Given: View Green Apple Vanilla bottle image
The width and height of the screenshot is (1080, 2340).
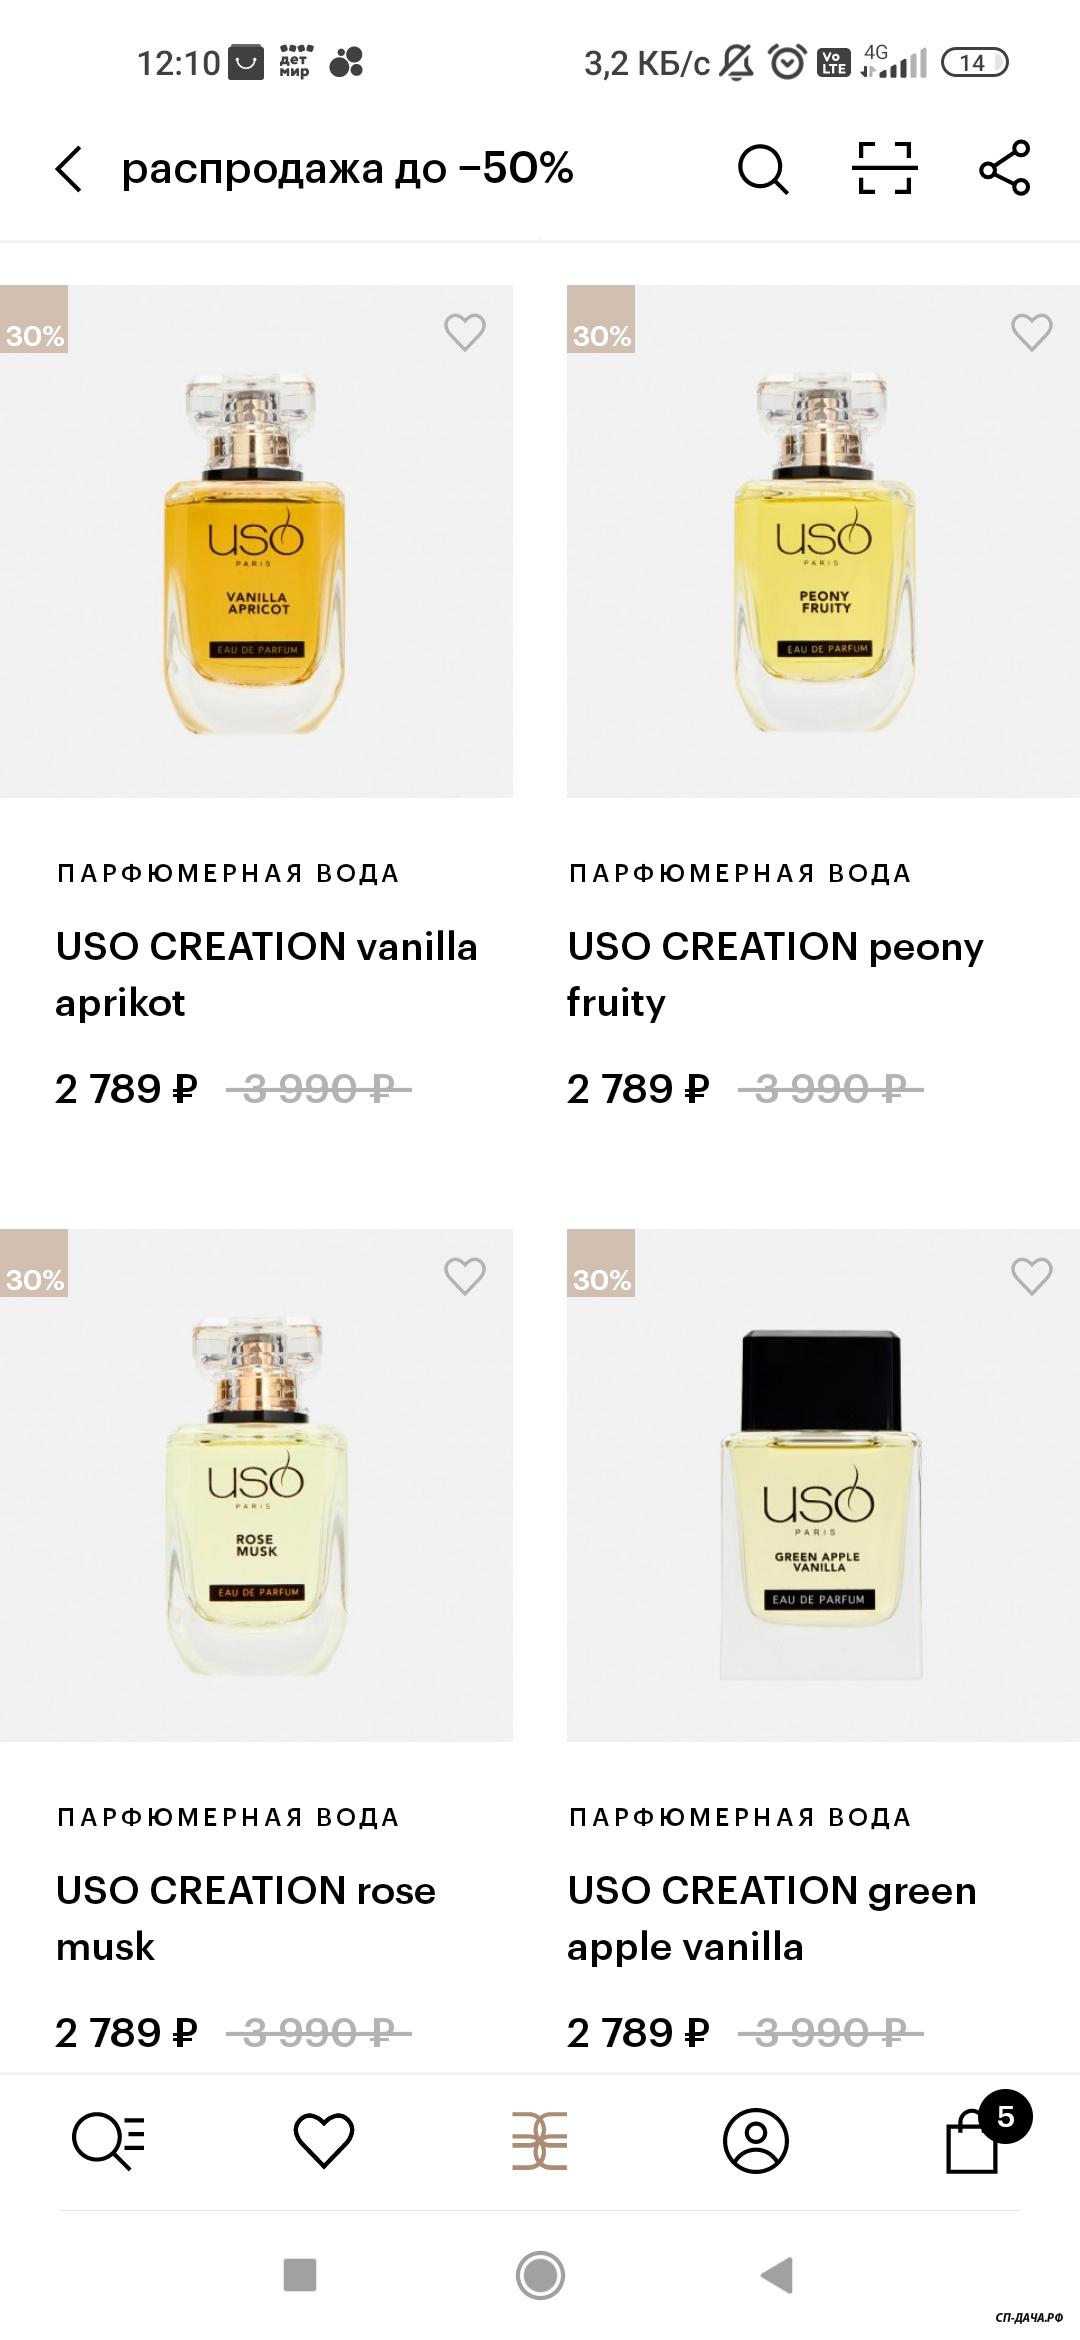Looking at the screenshot, I should (x=820, y=1505).
